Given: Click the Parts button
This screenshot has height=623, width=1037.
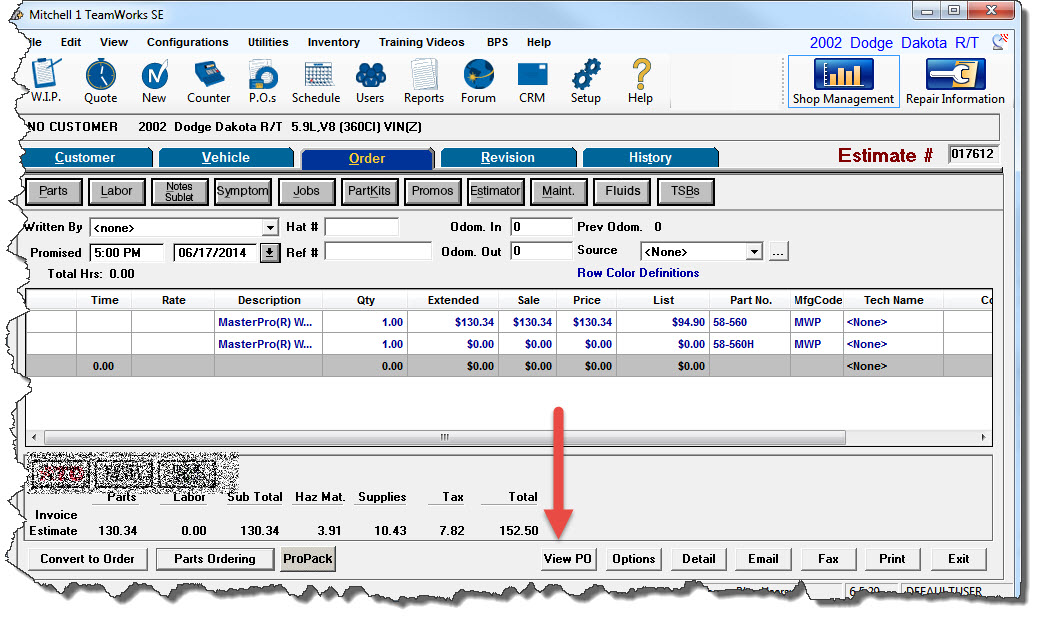Looking at the screenshot, I should coord(54,191).
